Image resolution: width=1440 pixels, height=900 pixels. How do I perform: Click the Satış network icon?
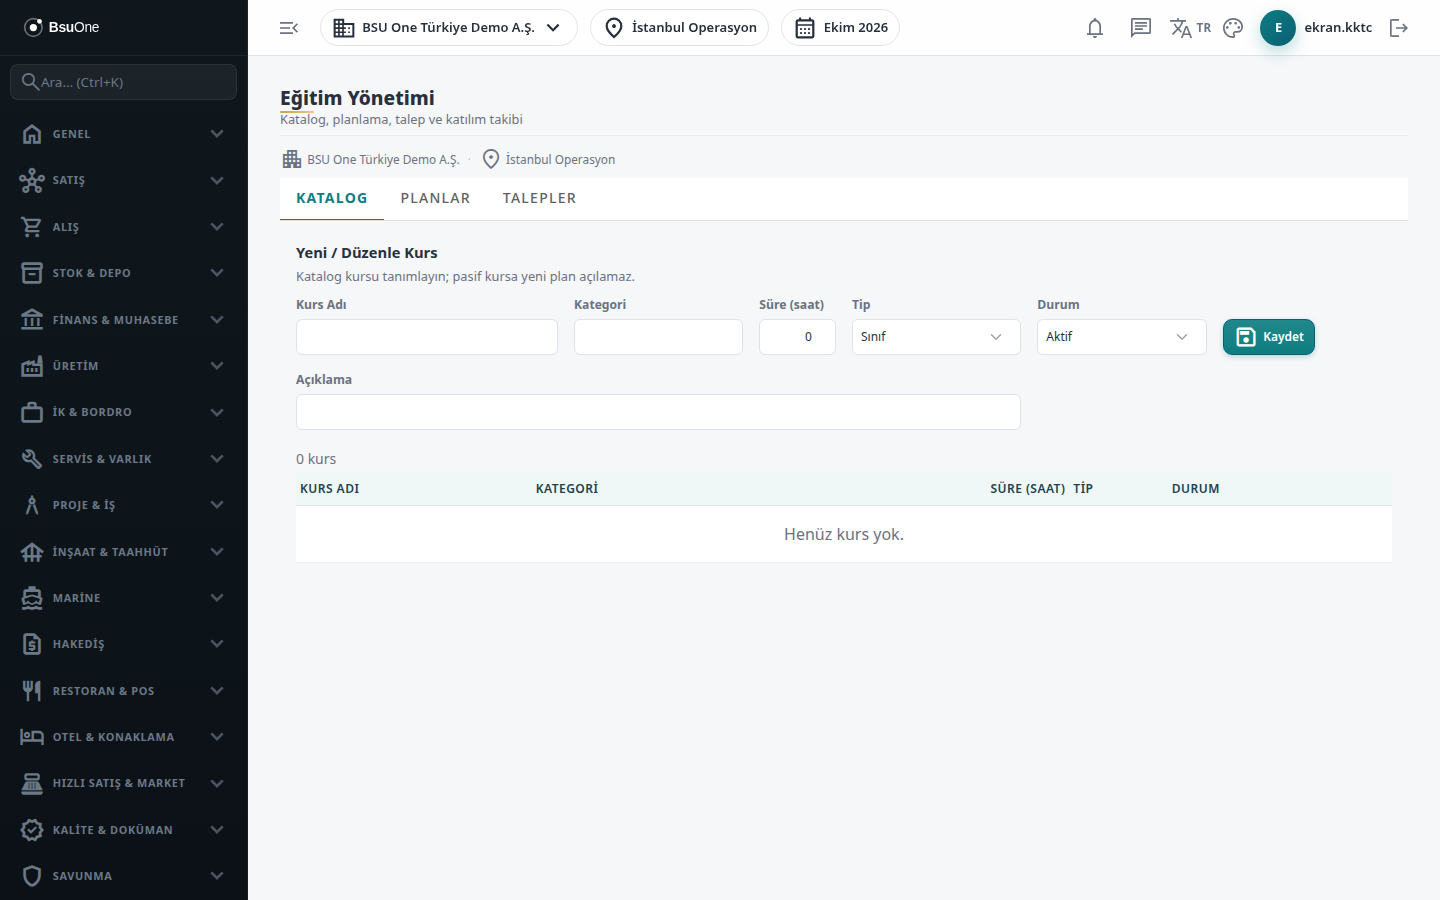[x=32, y=180]
